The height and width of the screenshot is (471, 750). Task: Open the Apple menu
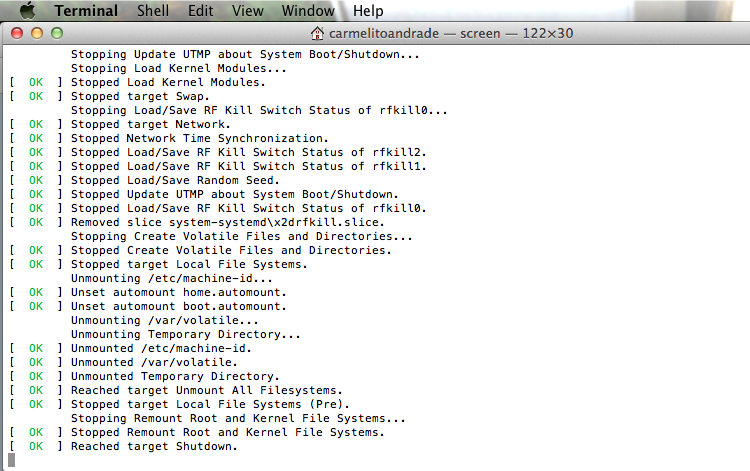tap(28, 10)
